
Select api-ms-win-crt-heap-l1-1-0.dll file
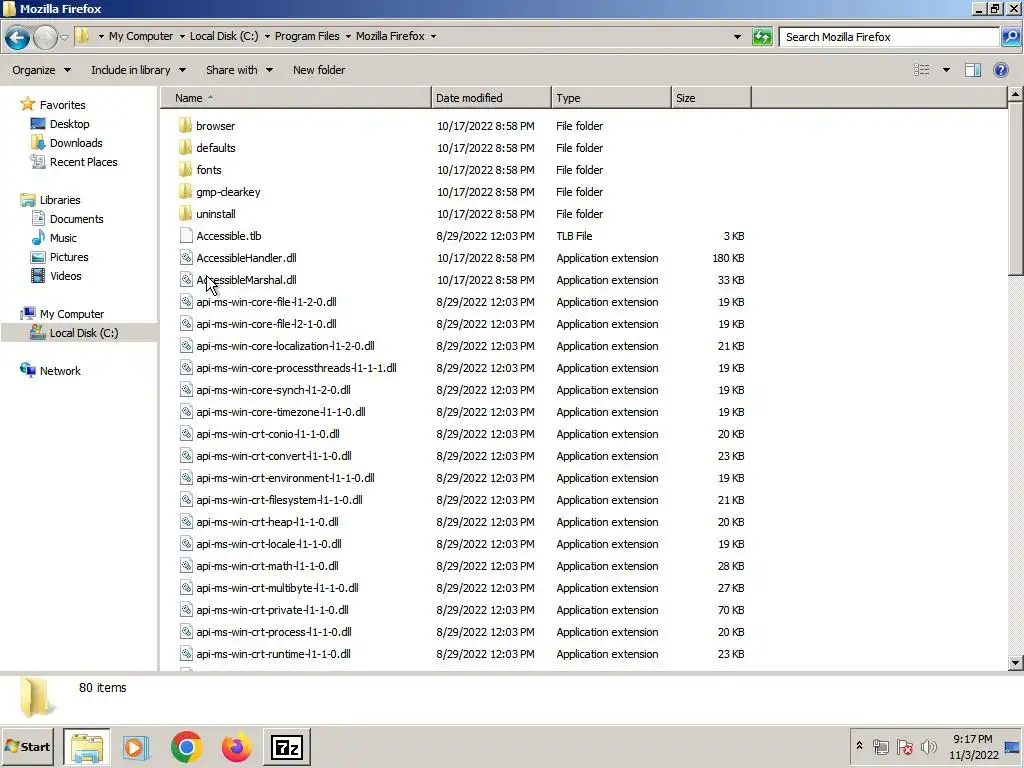(x=267, y=522)
